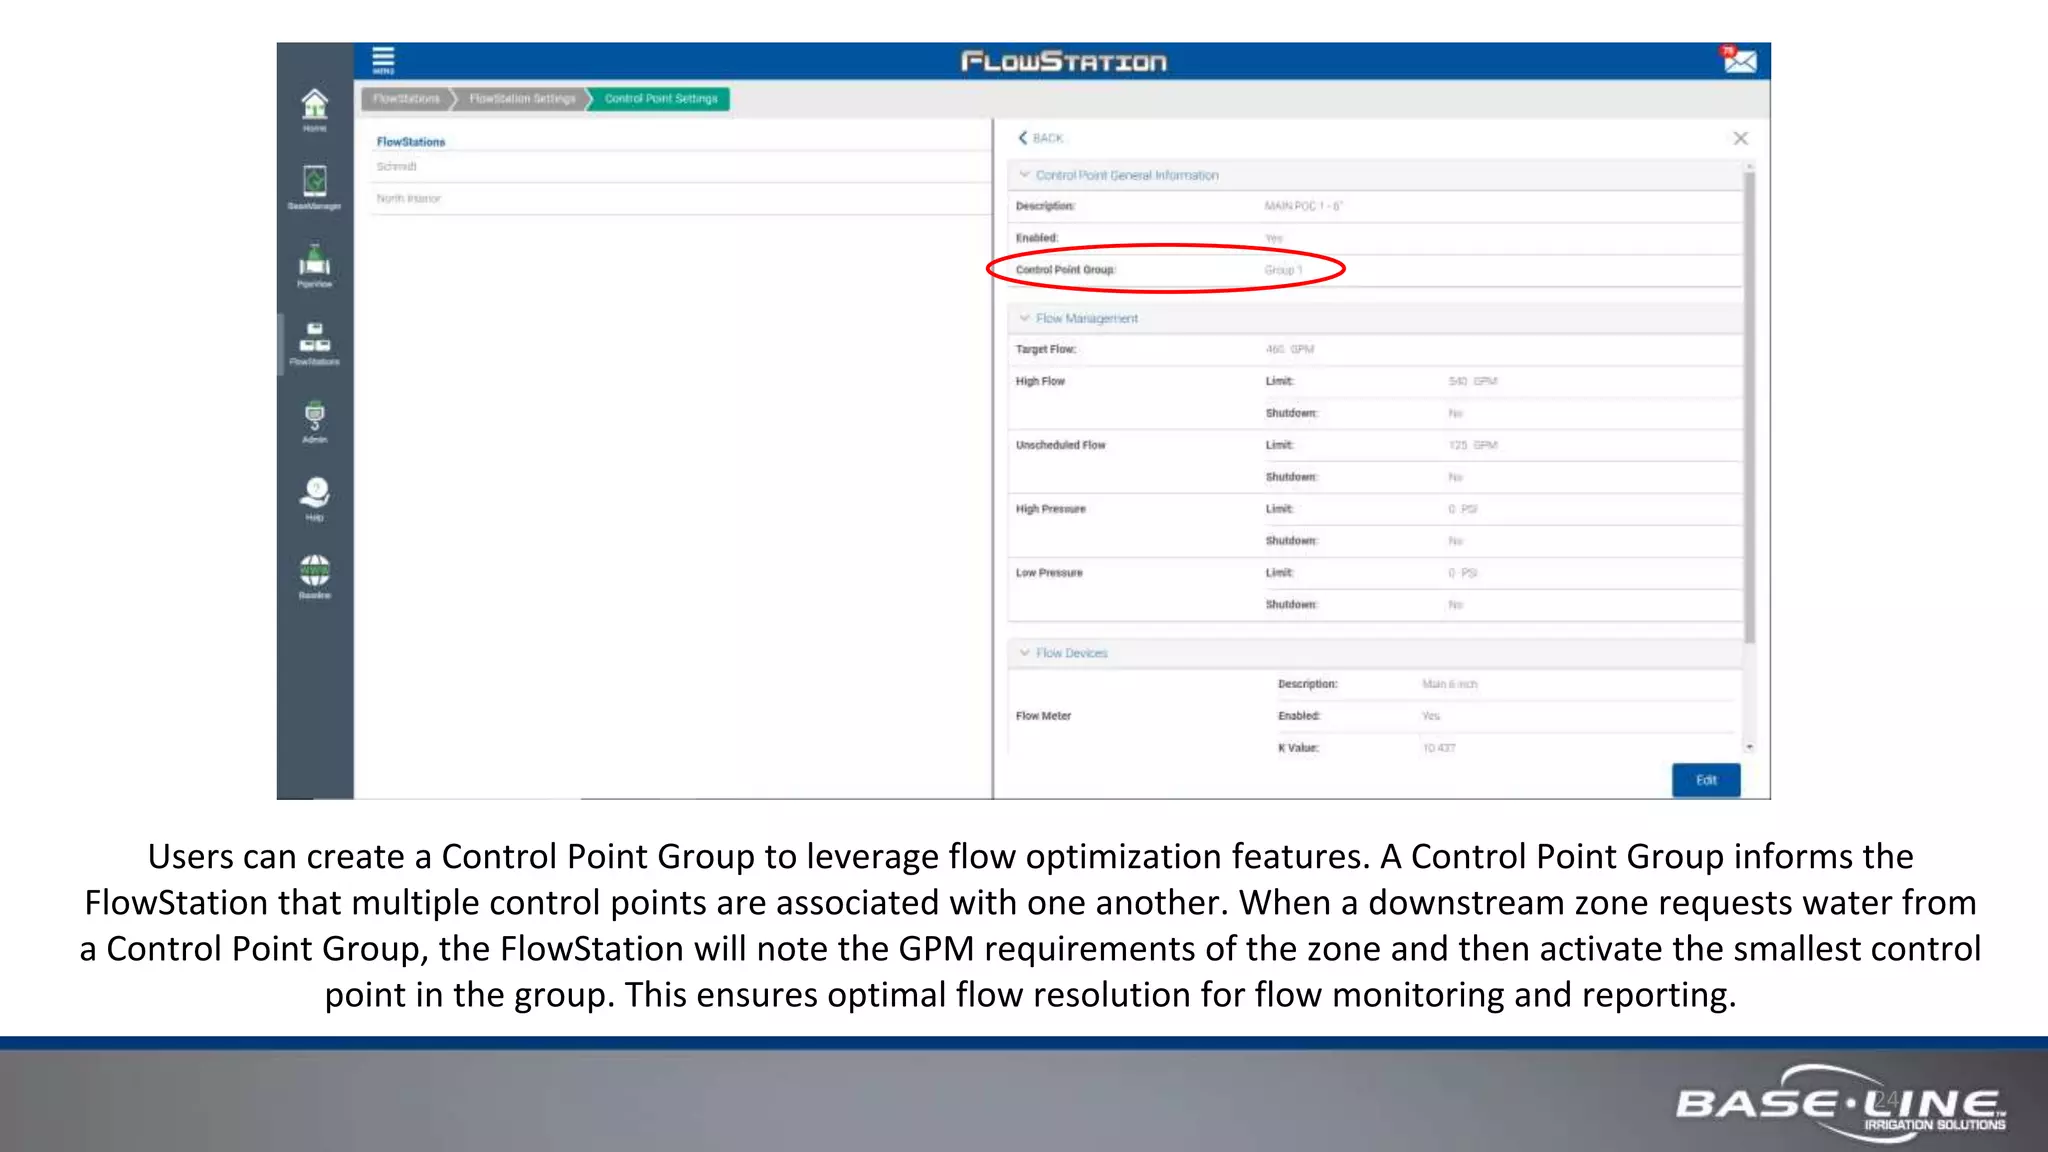Click the High Flow shutdown value No
The height and width of the screenshot is (1152, 2048).
pos(1455,413)
